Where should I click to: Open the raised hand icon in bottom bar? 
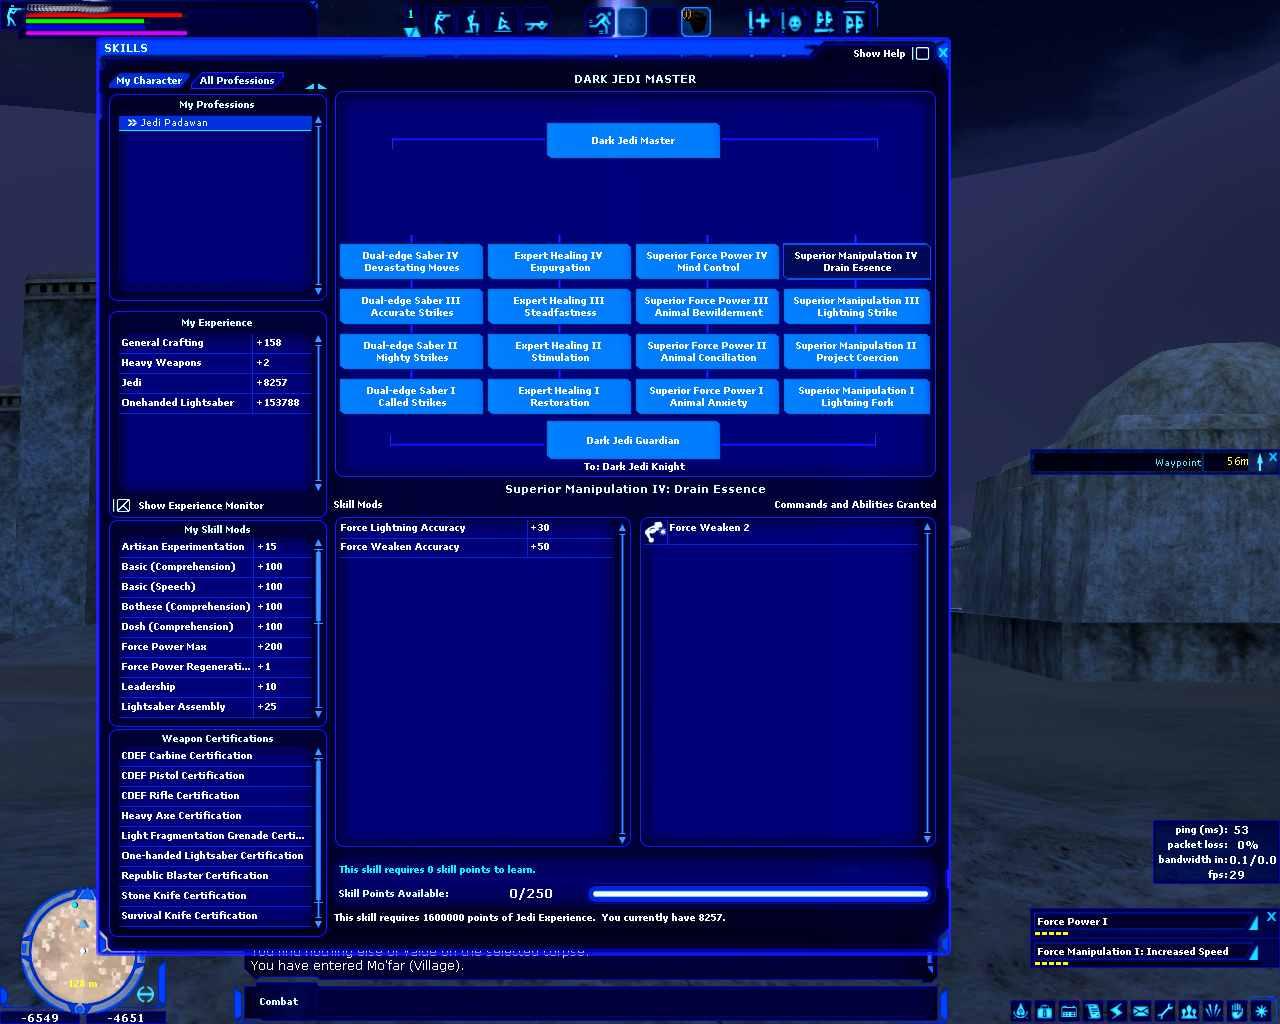point(1237,1011)
